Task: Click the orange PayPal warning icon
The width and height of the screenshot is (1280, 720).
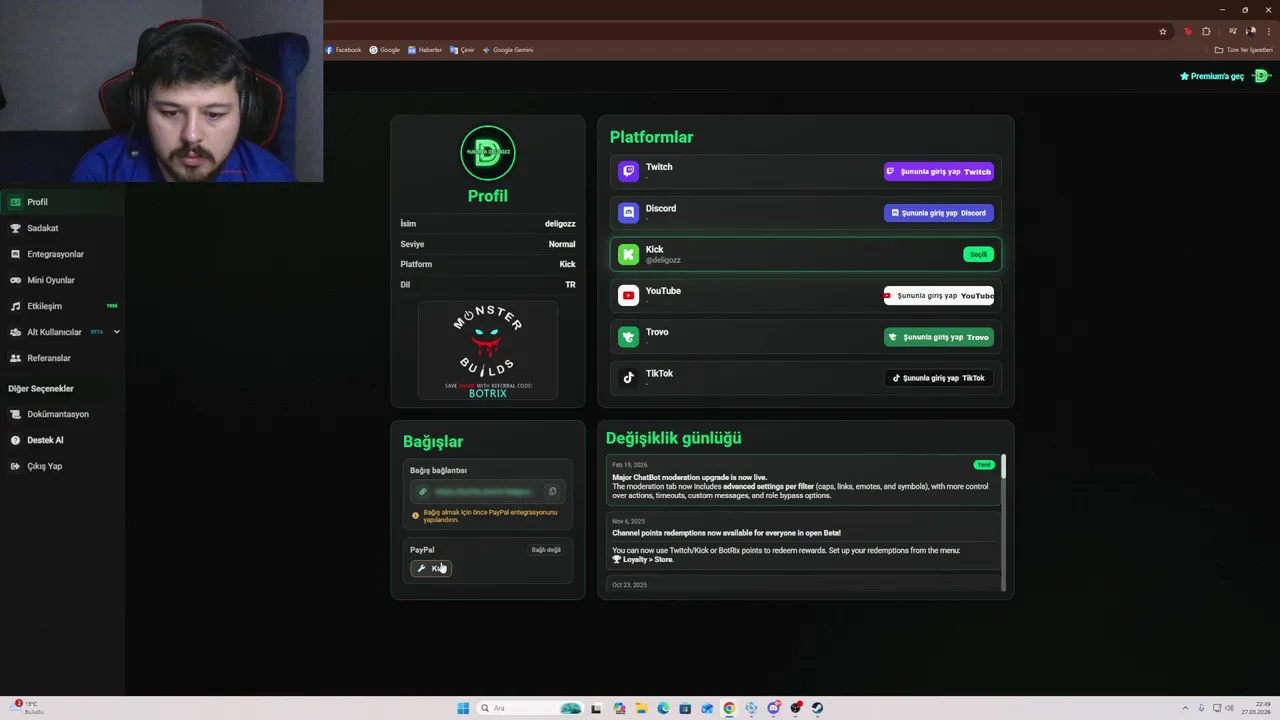Action: coord(416,516)
